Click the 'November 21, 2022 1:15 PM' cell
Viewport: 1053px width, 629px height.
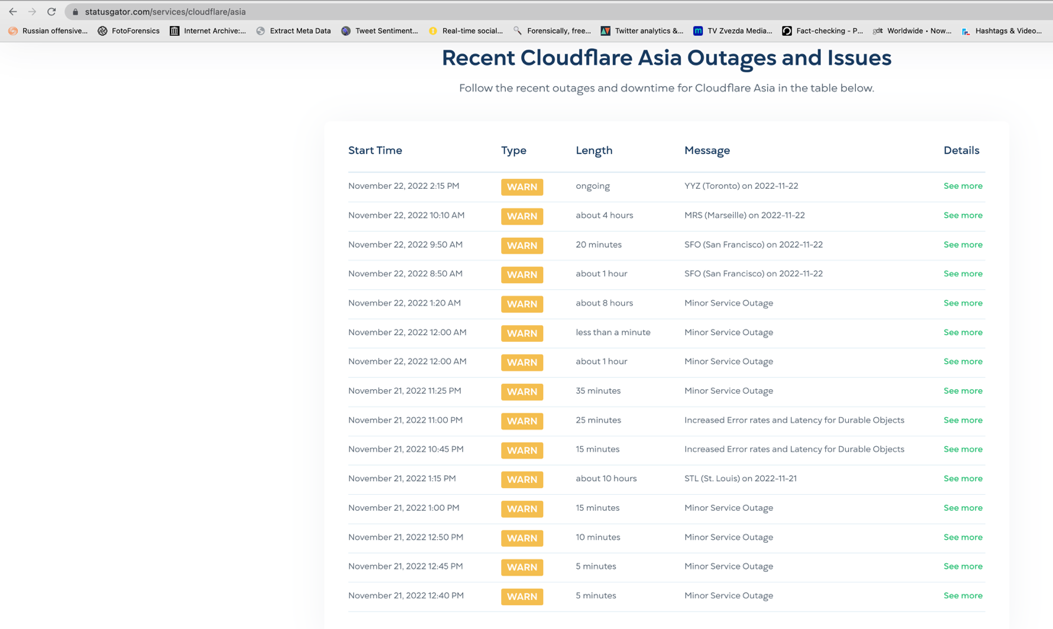coord(402,479)
